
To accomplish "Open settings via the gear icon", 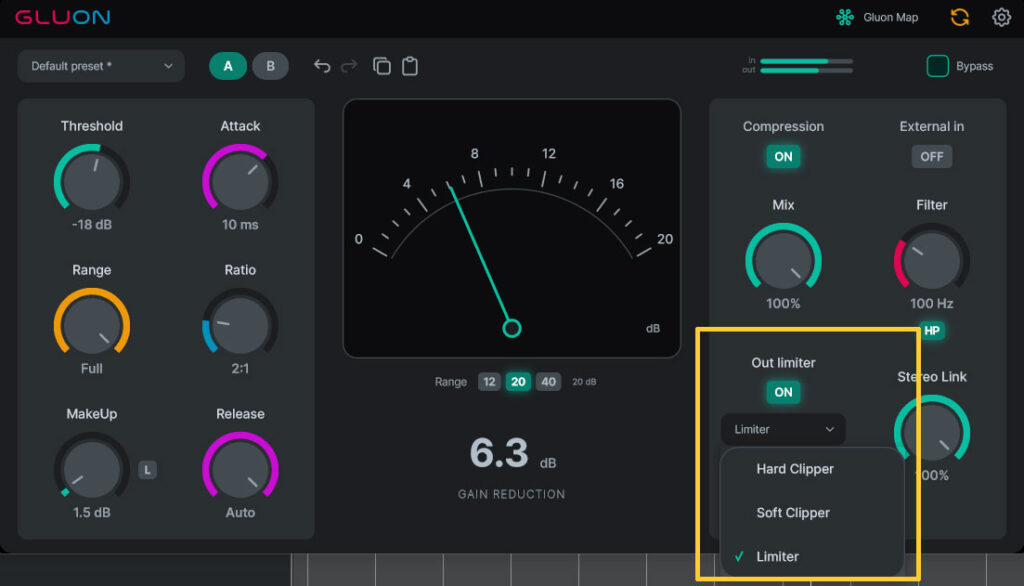I will pyautogui.click(x=1001, y=18).
